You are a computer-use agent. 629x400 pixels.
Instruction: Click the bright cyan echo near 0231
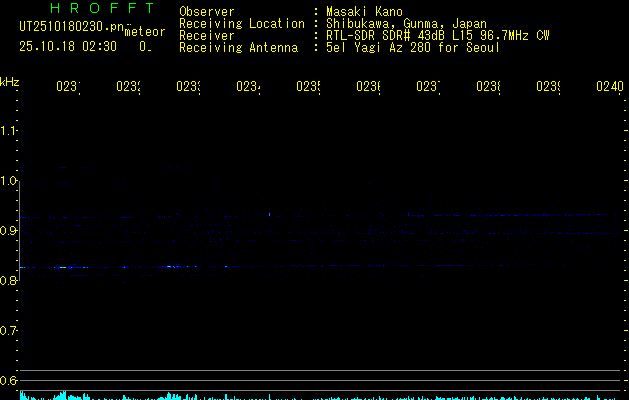61,267
